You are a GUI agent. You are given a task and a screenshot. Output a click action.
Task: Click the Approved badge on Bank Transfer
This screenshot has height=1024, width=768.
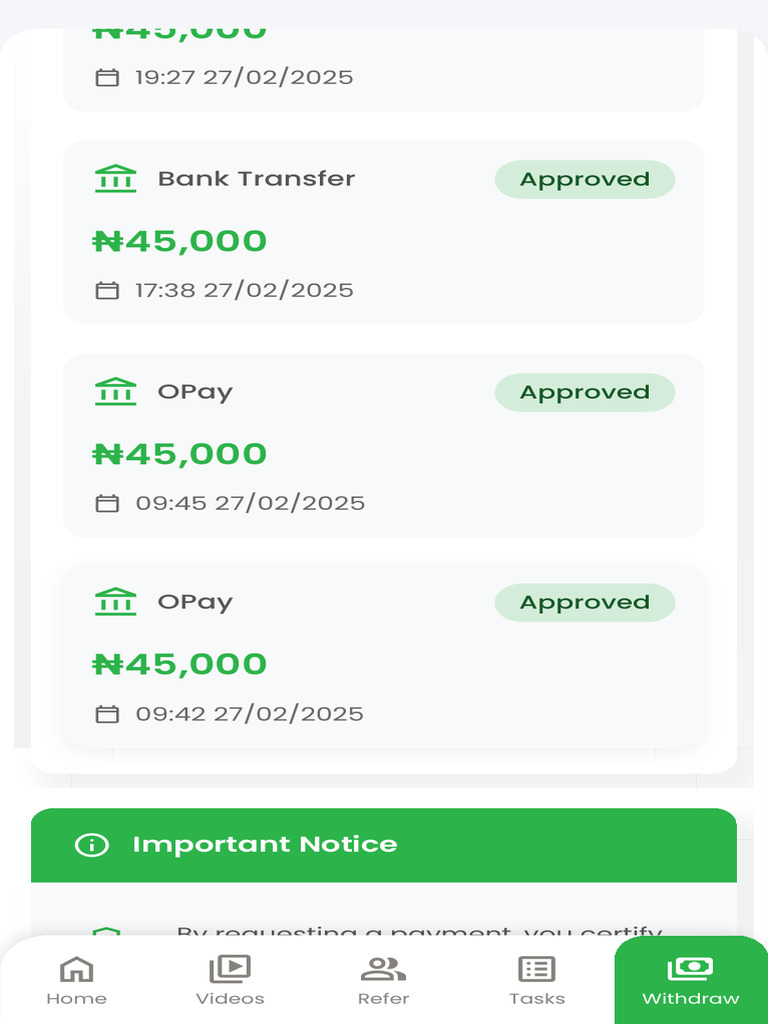584,180
